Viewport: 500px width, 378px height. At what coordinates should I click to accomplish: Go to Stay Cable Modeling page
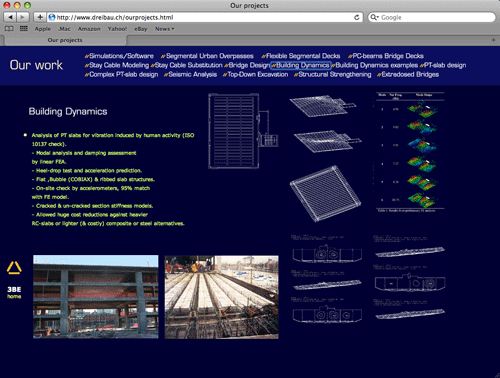click(117, 65)
